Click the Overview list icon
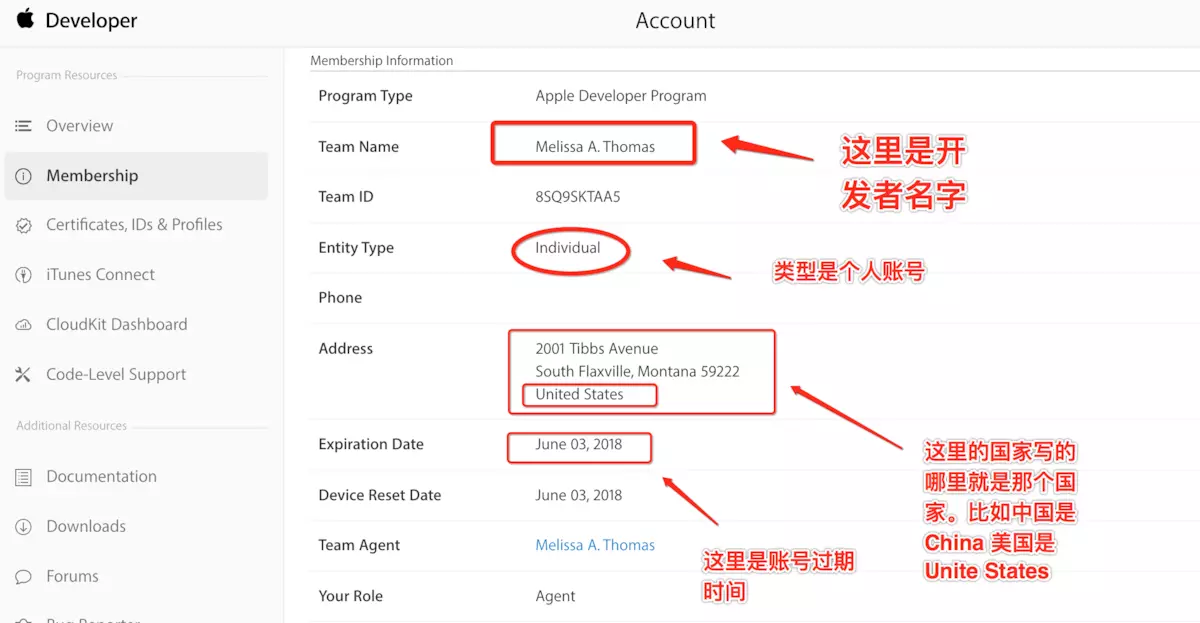 pos(23,126)
